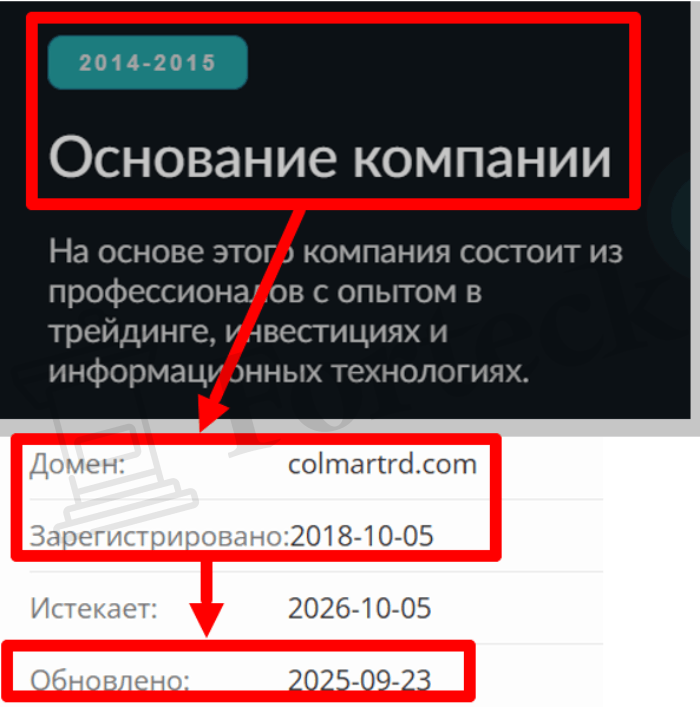Screen dimensions: 700x707
Task: Click the teal 2014-2015 badge
Action: coord(147,62)
